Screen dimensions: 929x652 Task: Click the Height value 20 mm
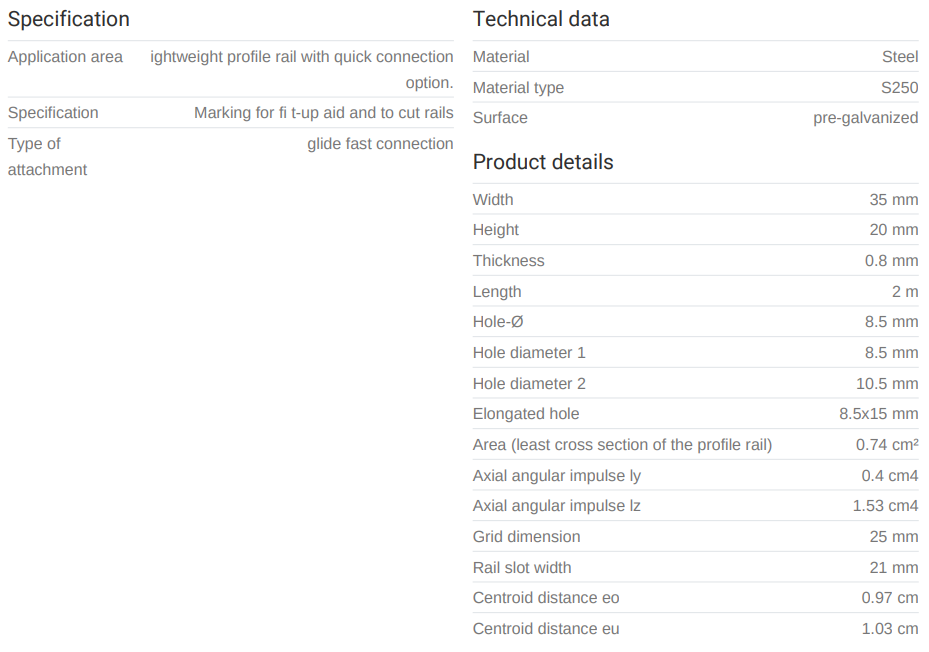[893, 230]
